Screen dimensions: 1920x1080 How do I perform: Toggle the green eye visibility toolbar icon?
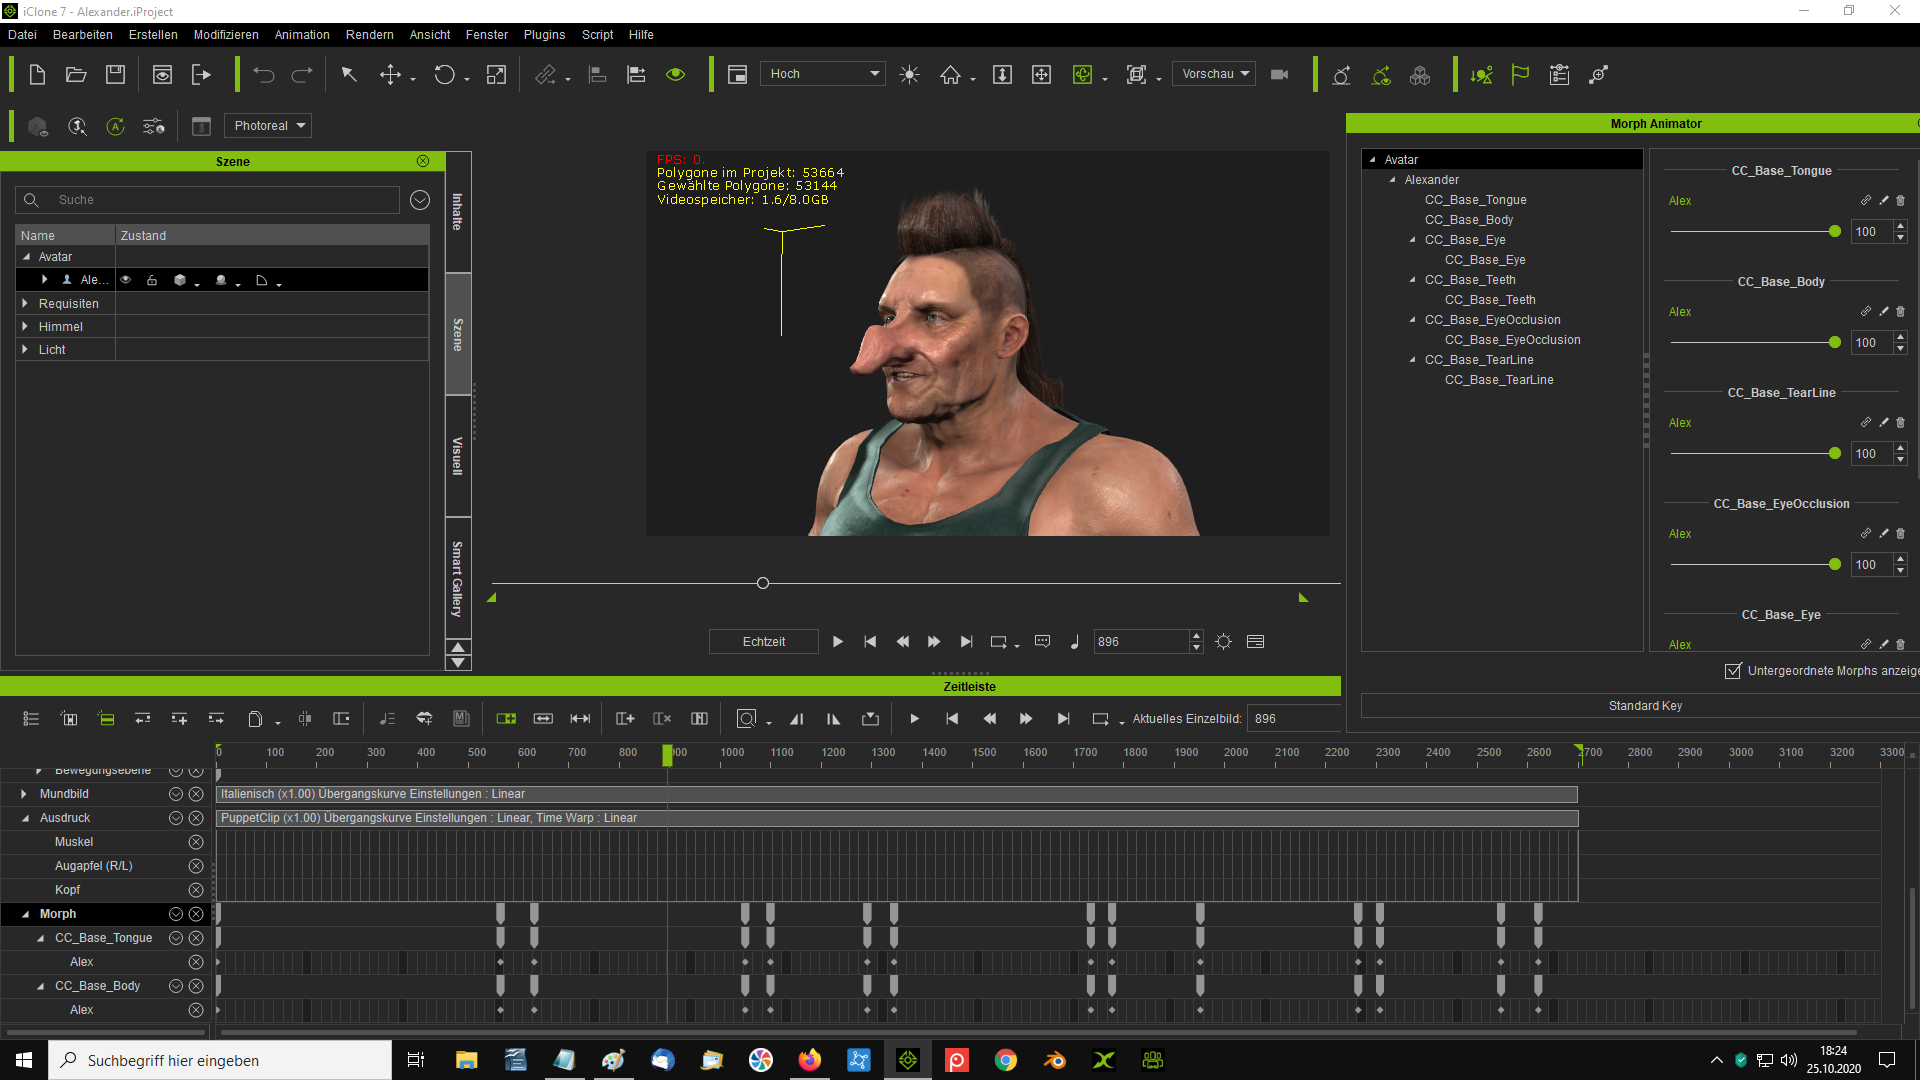(x=676, y=74)
